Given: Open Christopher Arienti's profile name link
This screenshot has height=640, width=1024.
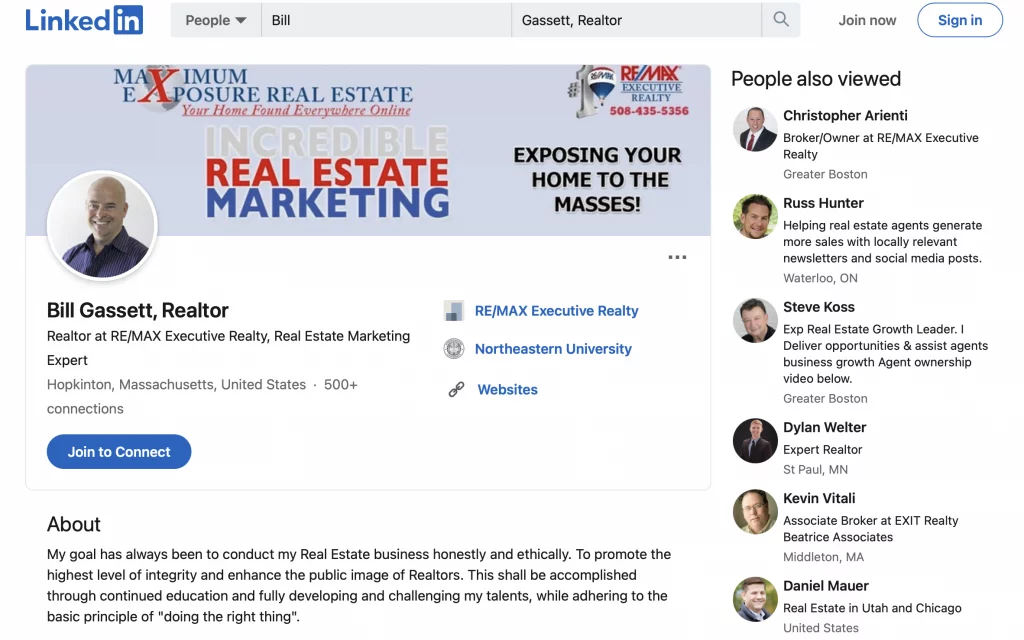Looking at the screenshot, I should (x=845, y=116).
